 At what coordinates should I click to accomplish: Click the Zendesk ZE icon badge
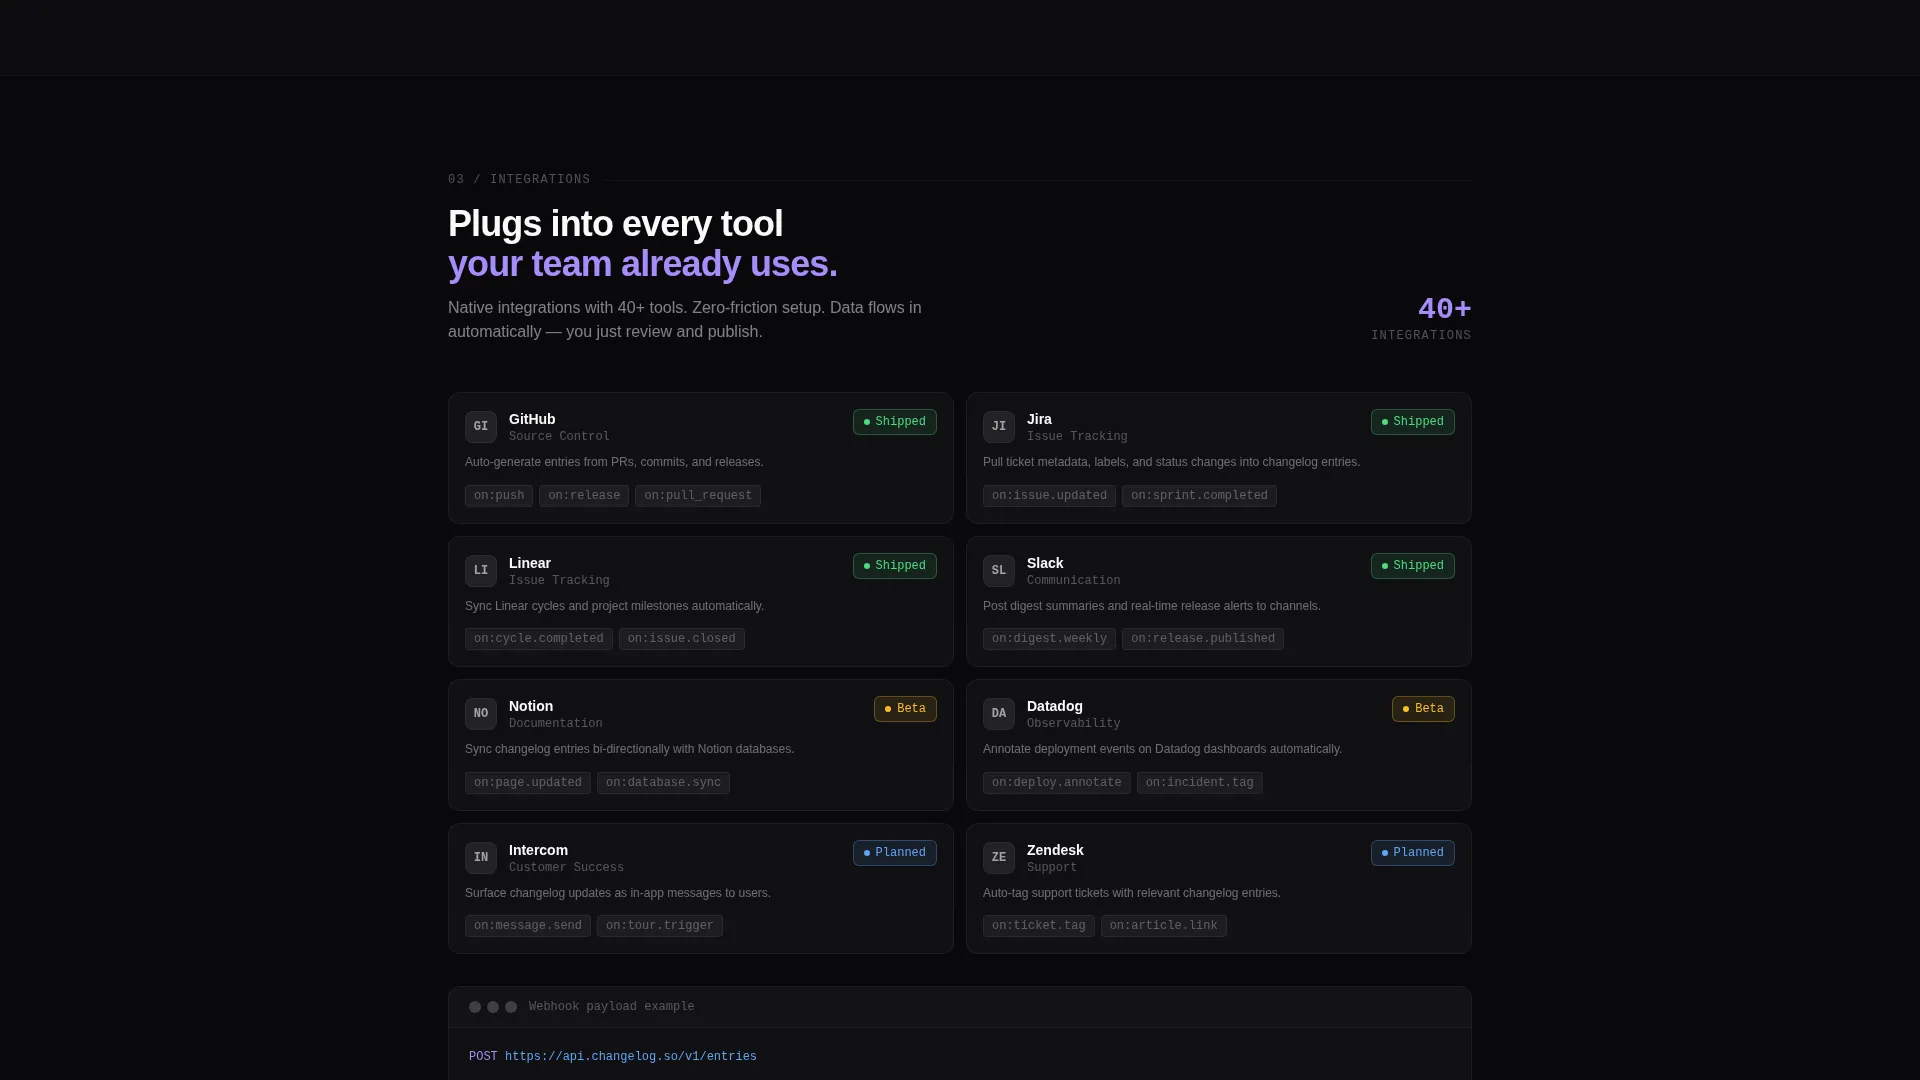(x=999, y=858)
